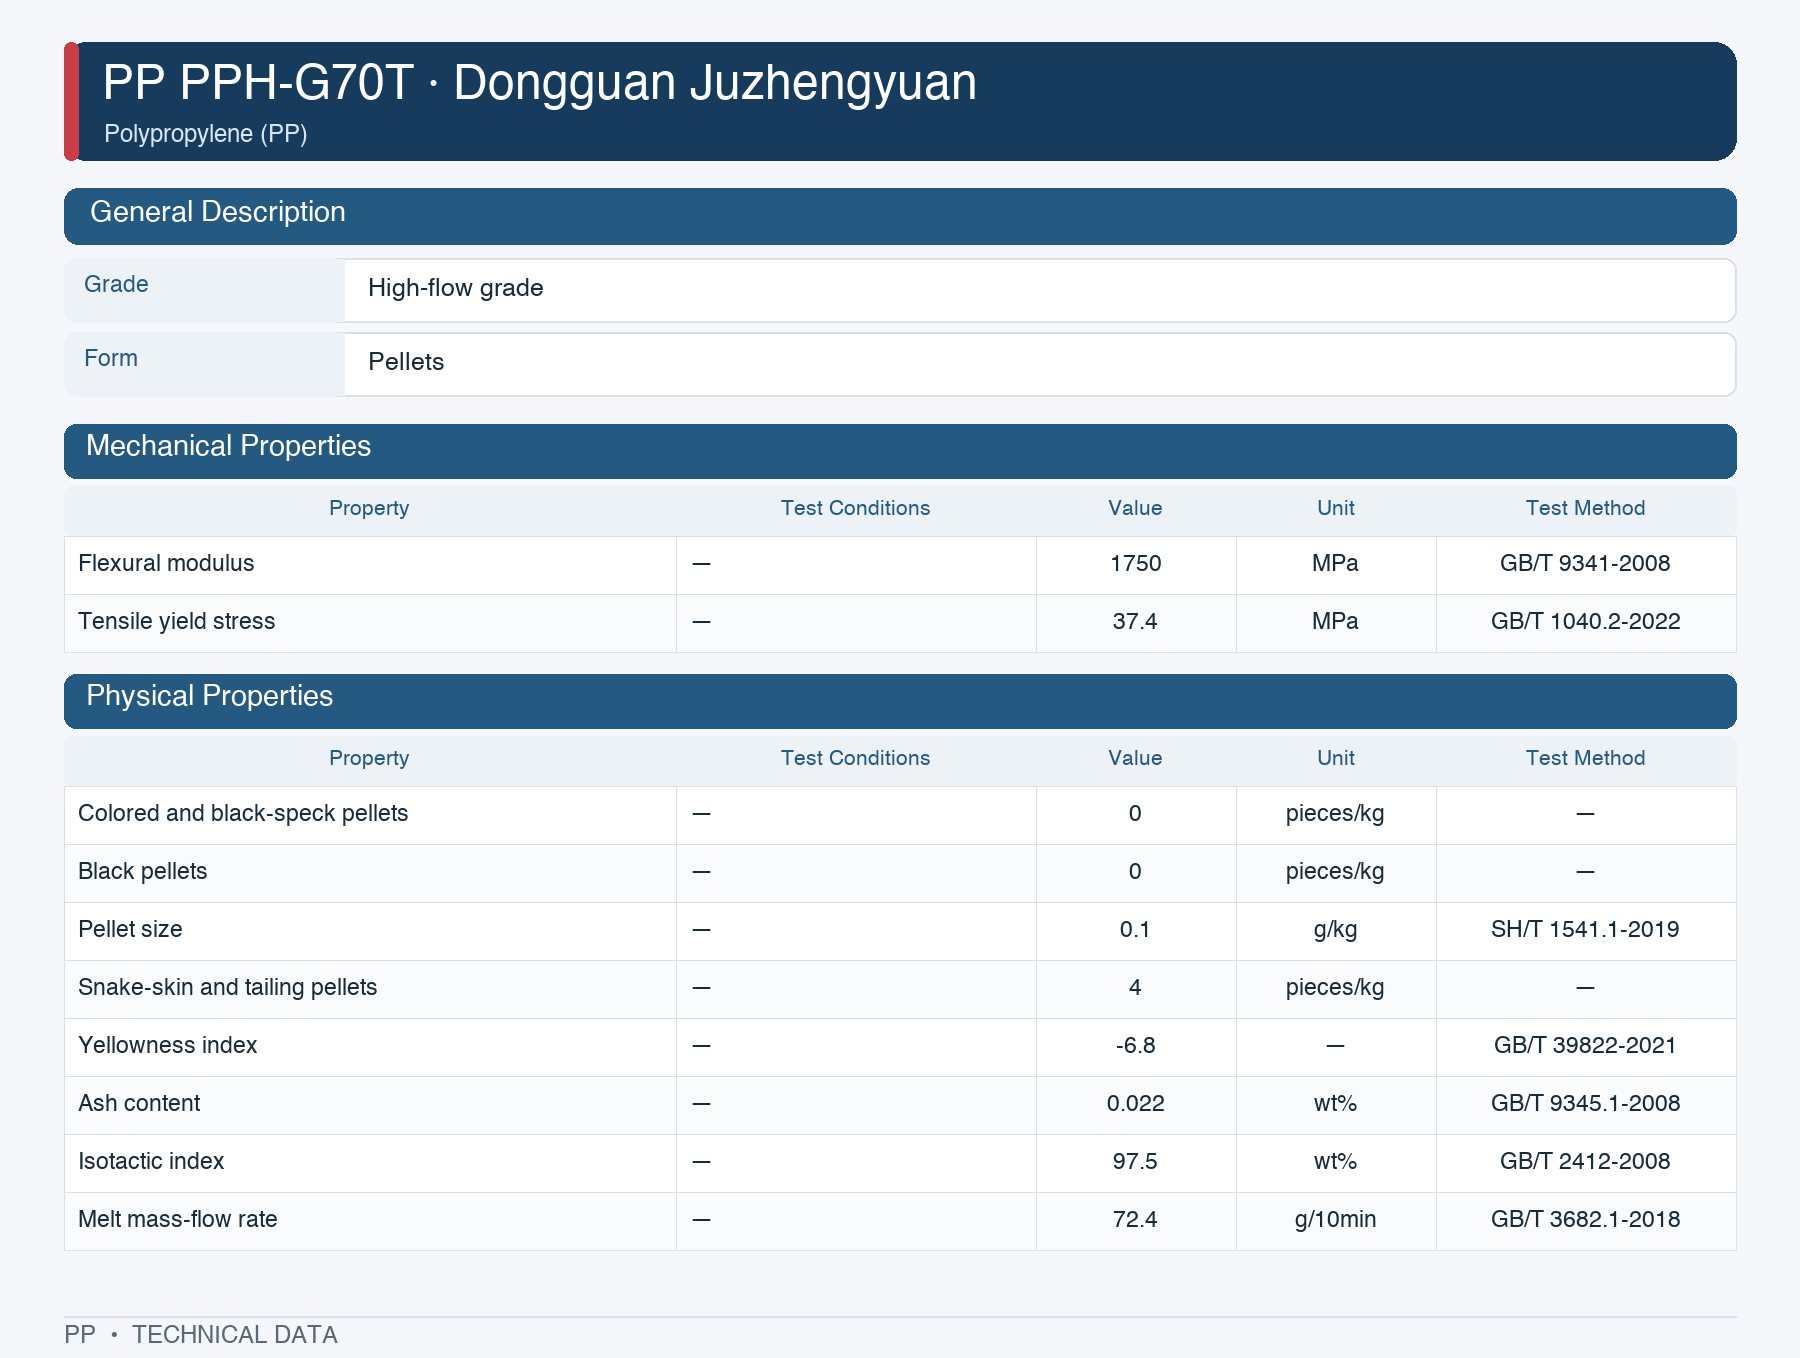Click the snake-skin pellets value '4'
Image resolution: width=1800 pixels, height=1358 pixels.
[1135, 988]
